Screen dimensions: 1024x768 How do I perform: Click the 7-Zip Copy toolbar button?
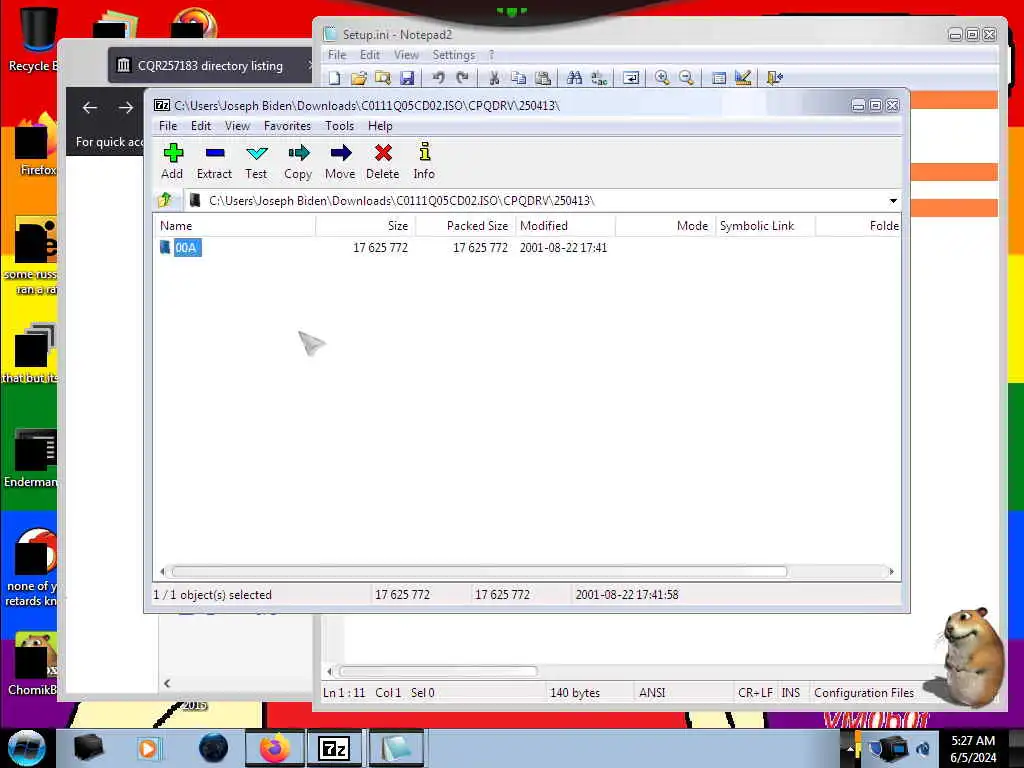pos(298,161)
